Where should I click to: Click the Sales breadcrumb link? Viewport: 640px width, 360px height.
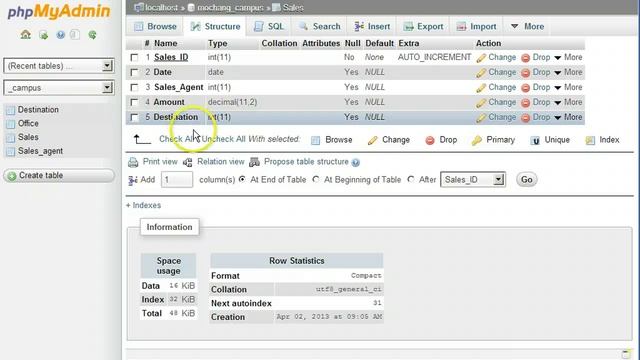pos(293,7)
